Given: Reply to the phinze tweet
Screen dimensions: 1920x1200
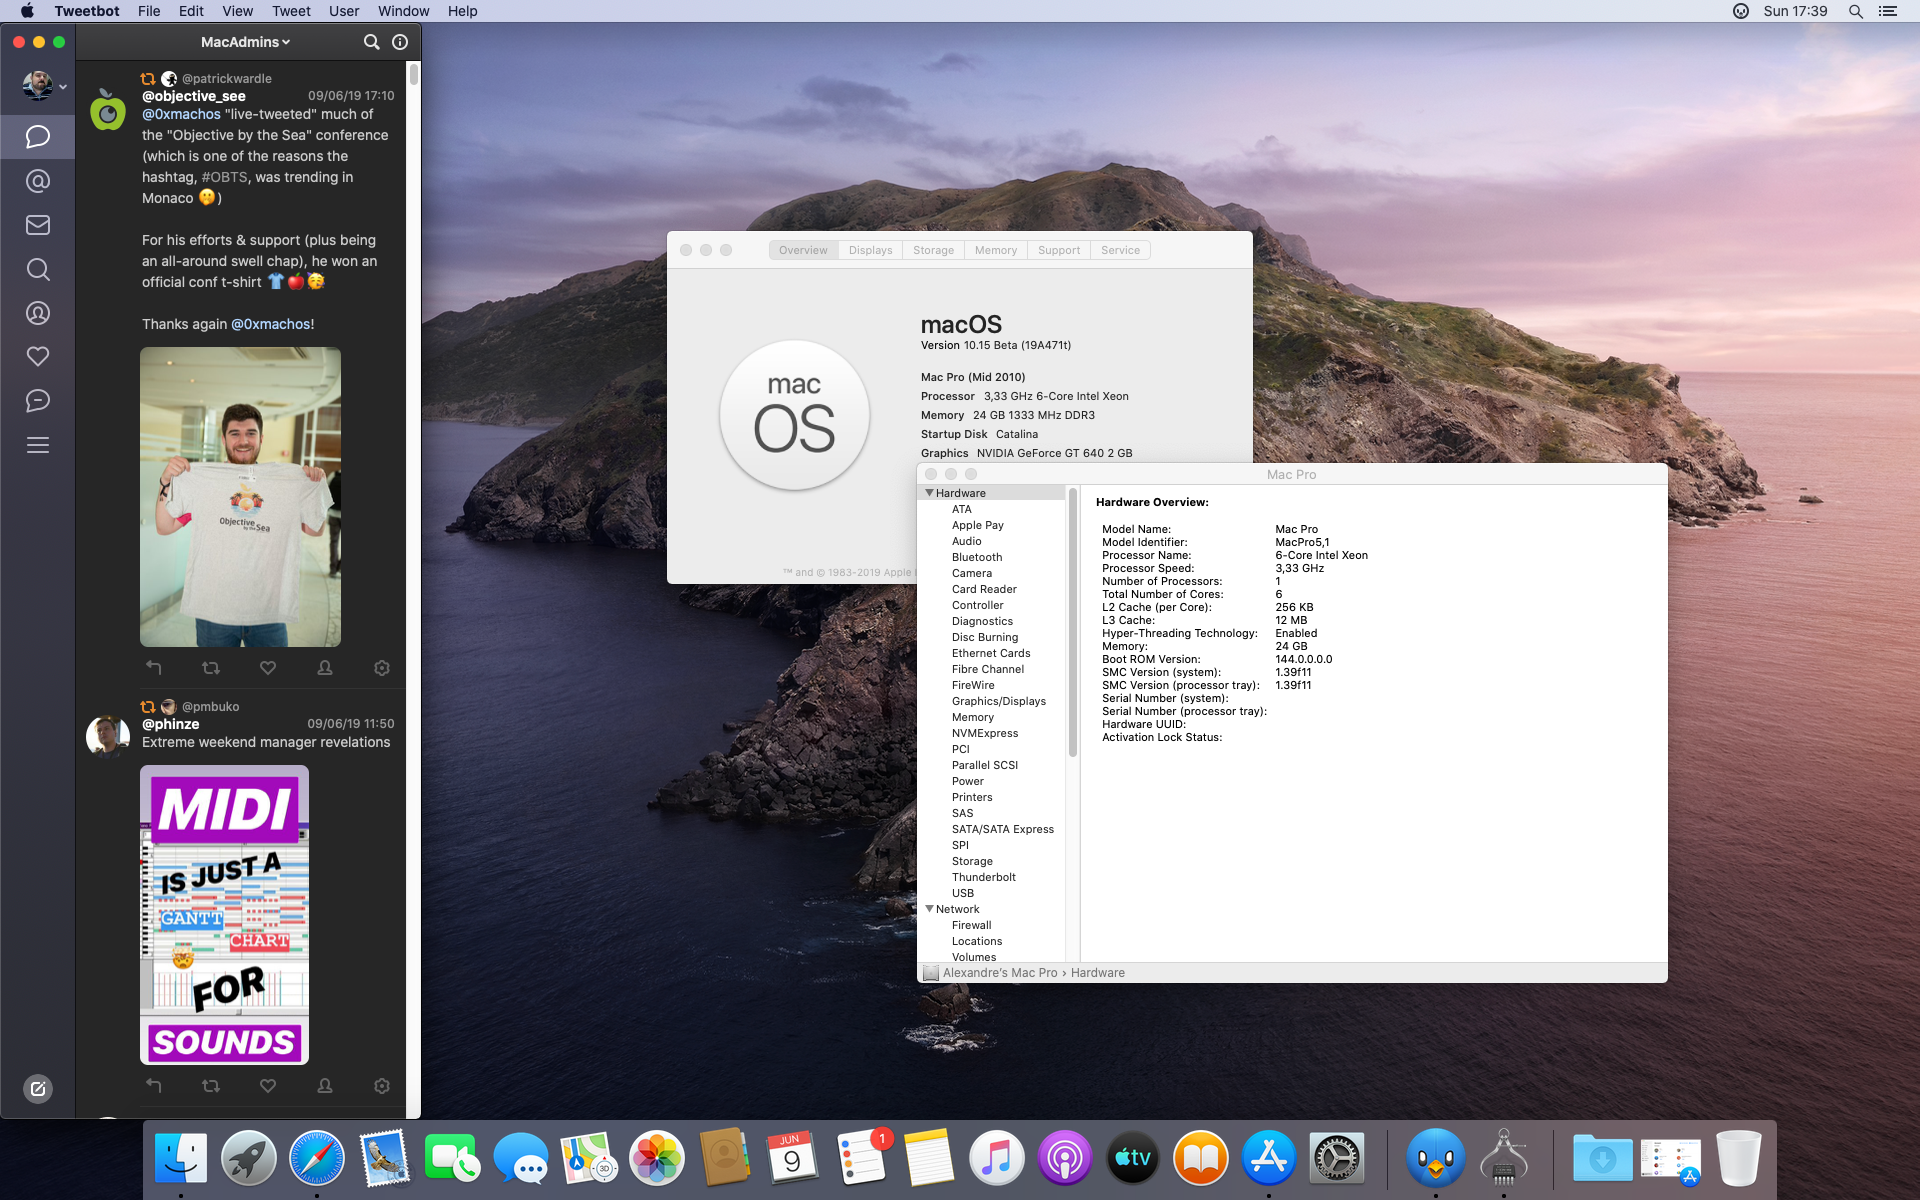Looking at the screenshot, I should click(x=154, y=1086).
